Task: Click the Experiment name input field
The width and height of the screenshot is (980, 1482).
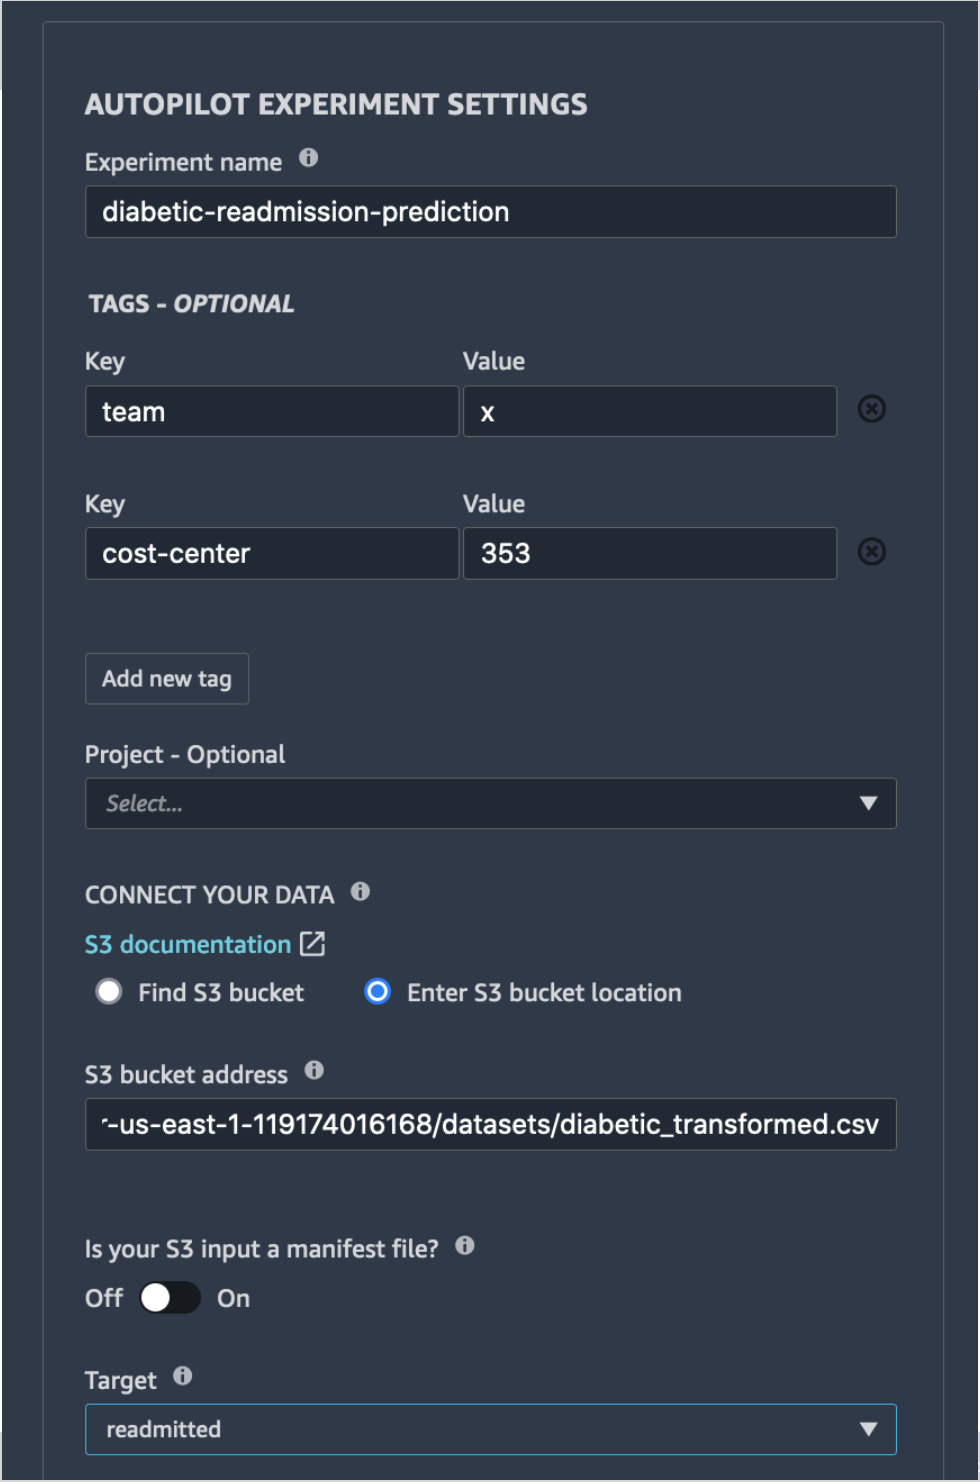Action: tap(491, 212)
